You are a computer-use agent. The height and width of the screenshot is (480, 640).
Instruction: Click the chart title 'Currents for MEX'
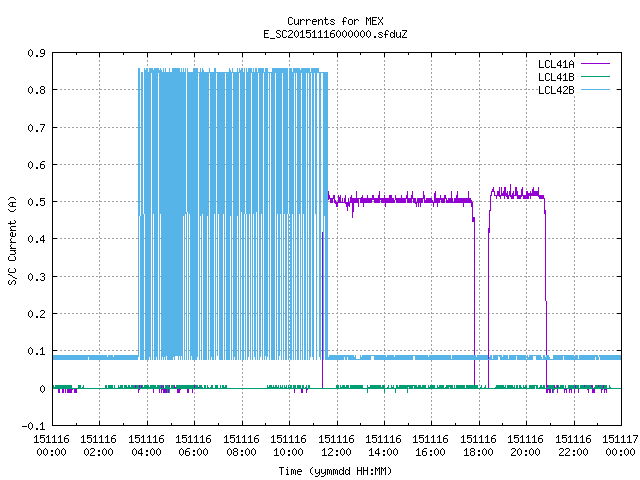coord(335,21)
